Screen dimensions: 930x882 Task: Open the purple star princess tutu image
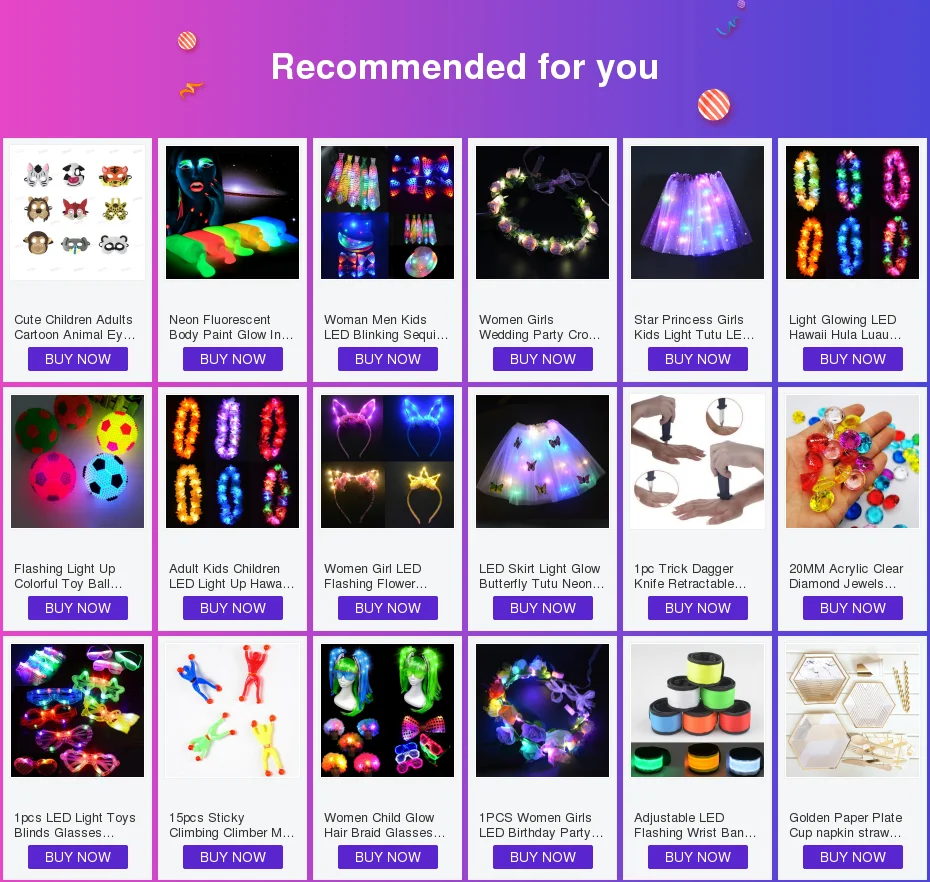[698, 212]
